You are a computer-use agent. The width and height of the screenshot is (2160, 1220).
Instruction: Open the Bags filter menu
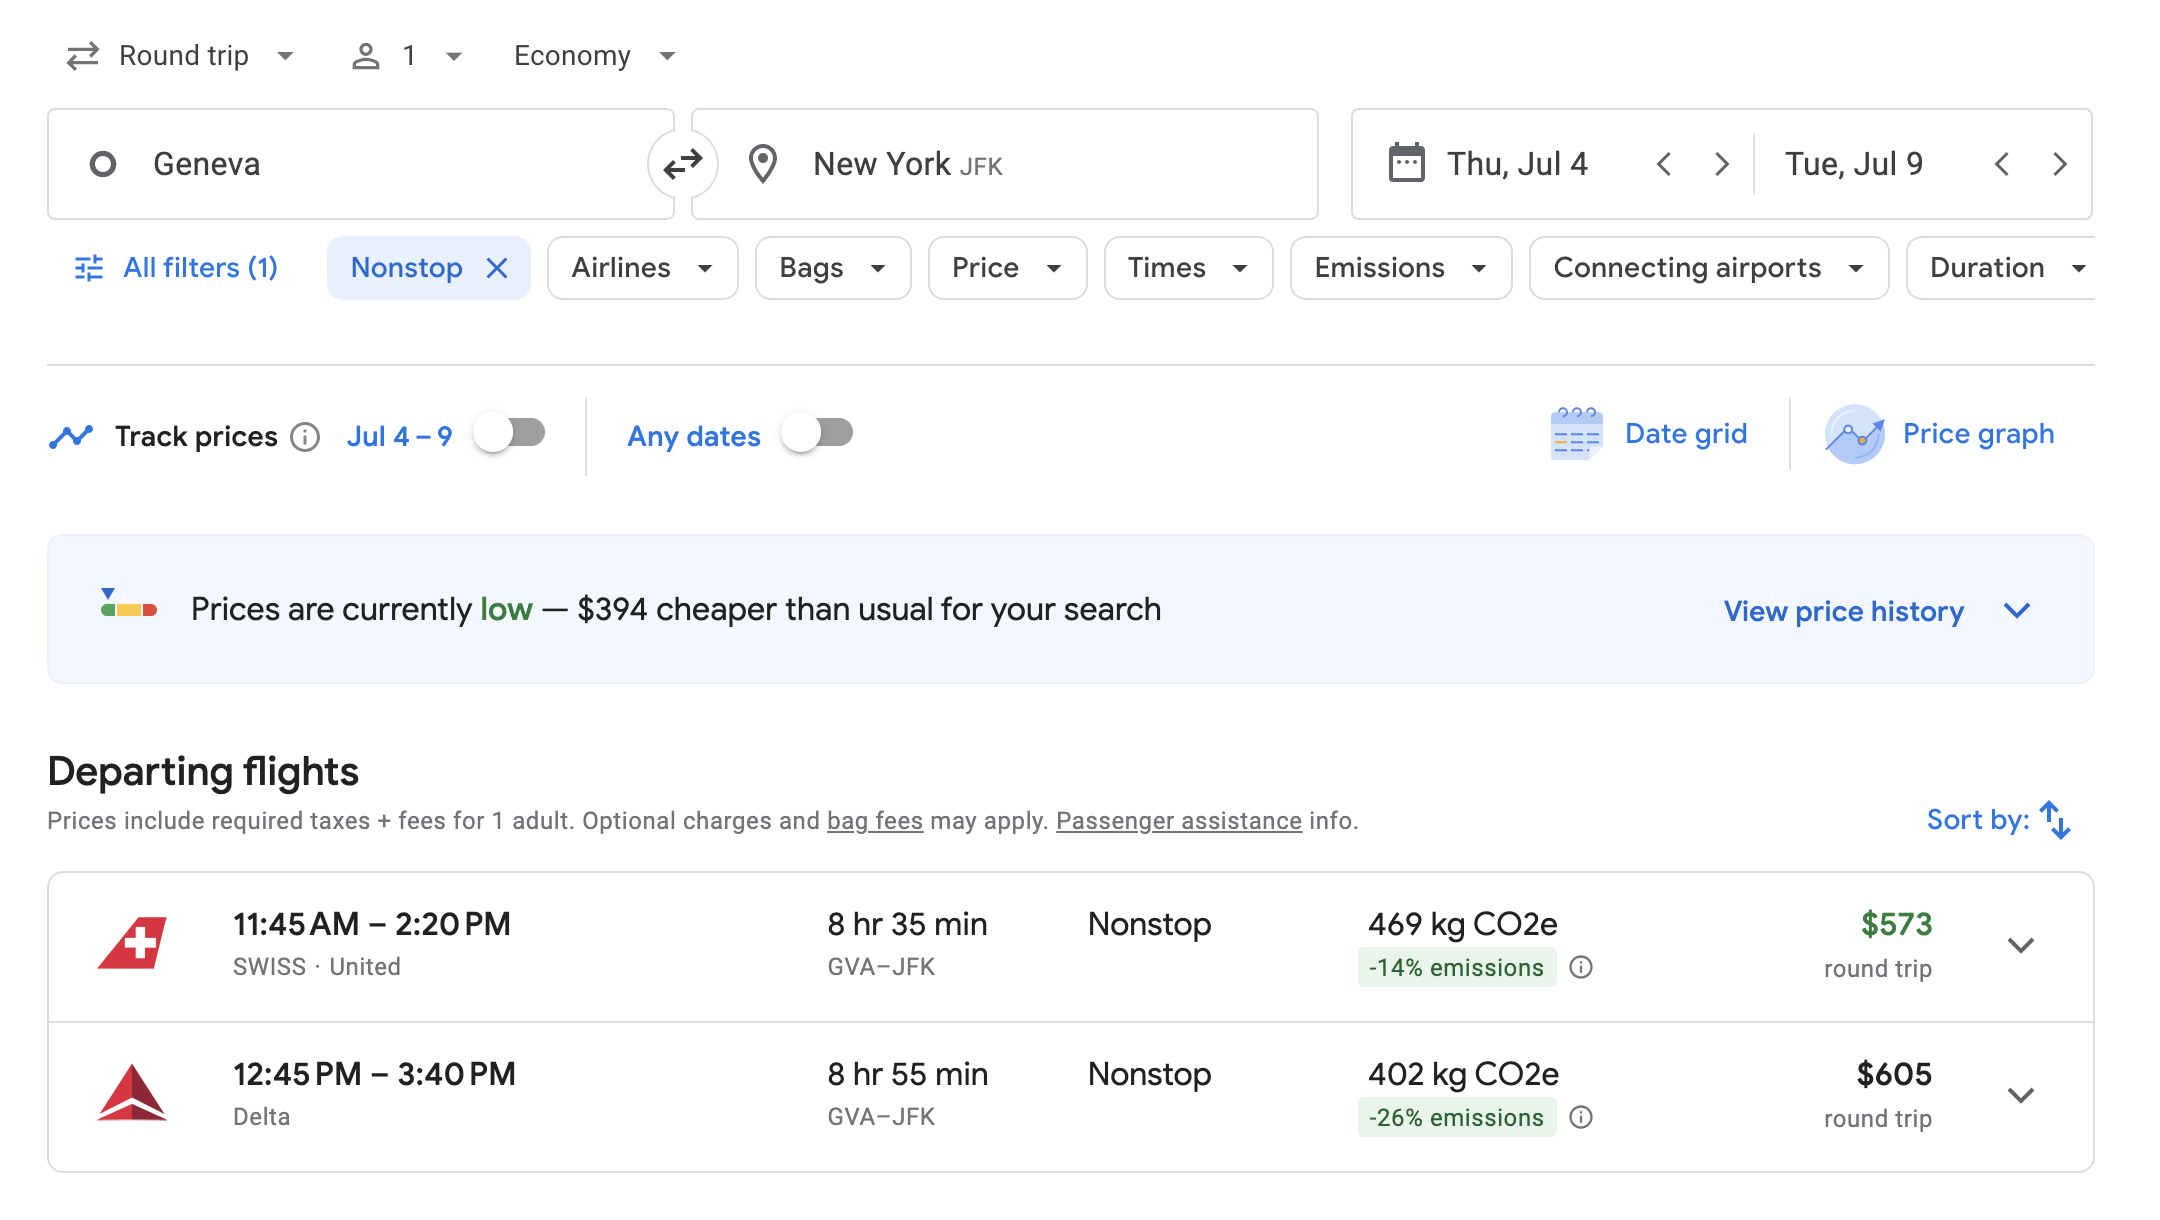point(832,268)
